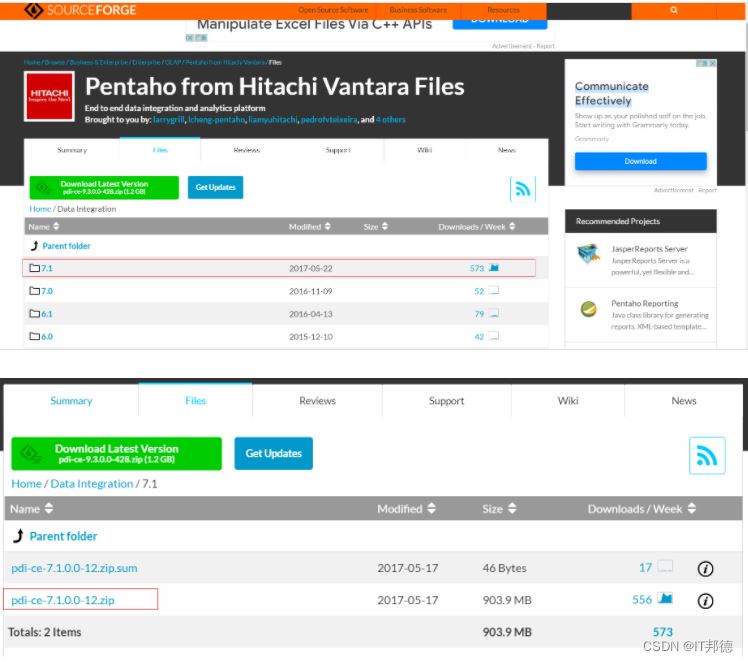
Task: Open the Open Source Software menu
Action: 333,10
